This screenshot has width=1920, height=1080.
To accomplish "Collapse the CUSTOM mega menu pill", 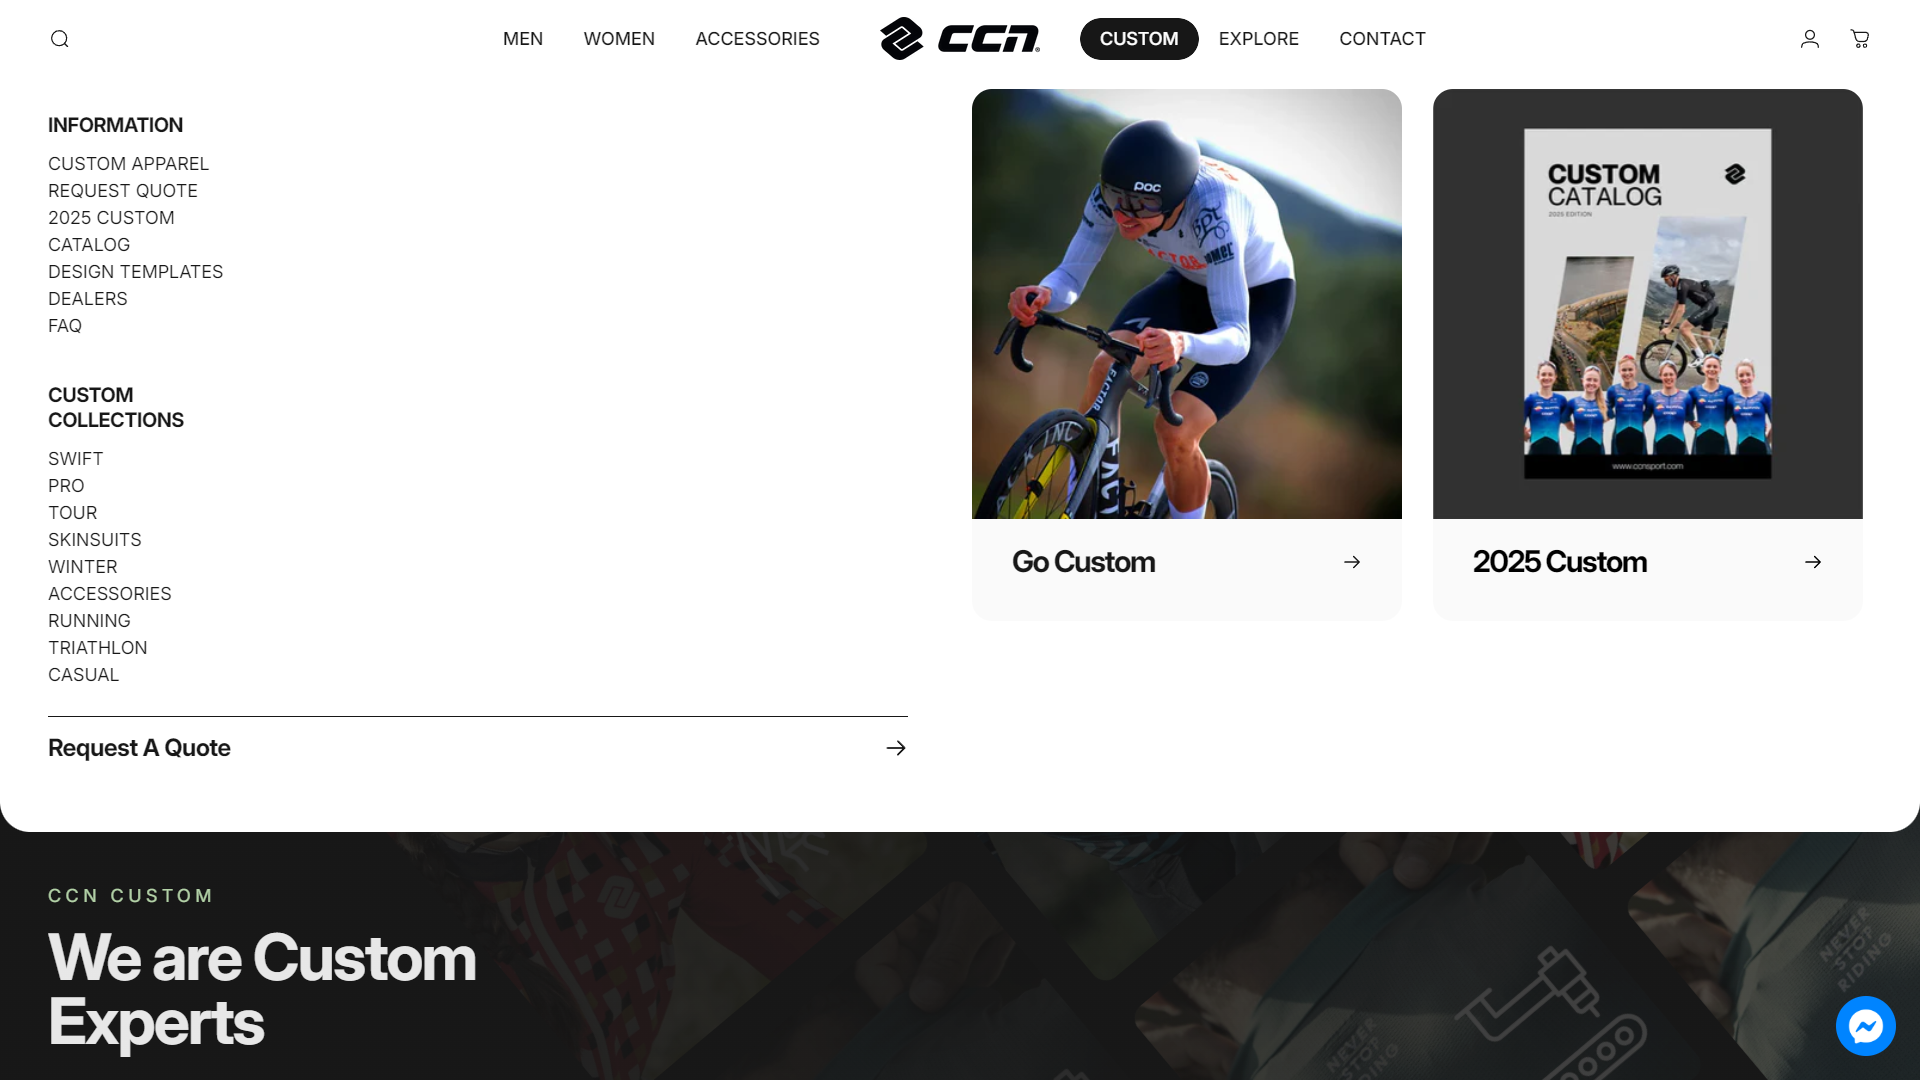I will (x=1139, y=39).
